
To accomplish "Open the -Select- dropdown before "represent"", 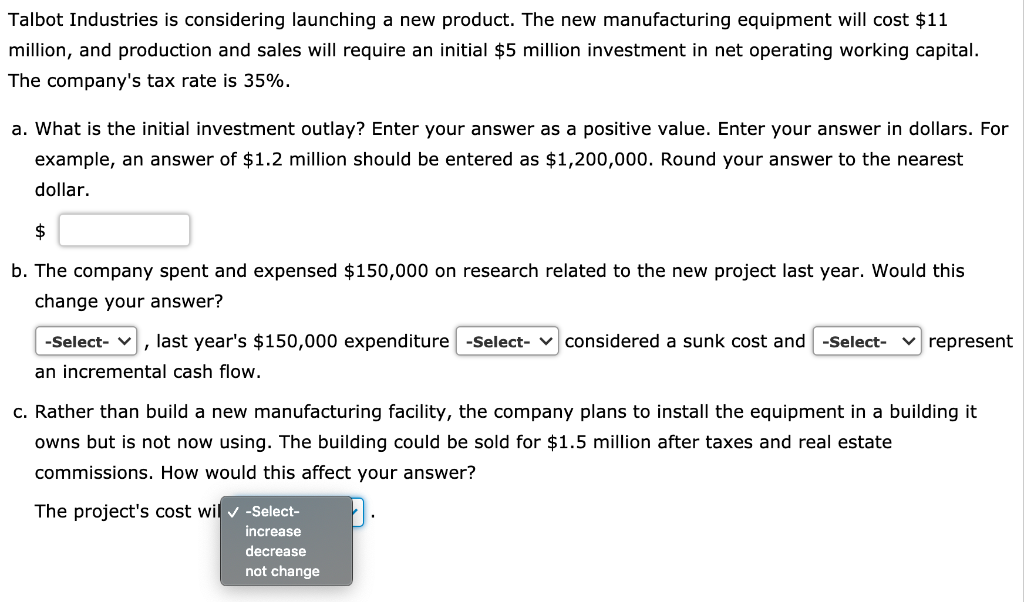I will (x=867, y=341).
